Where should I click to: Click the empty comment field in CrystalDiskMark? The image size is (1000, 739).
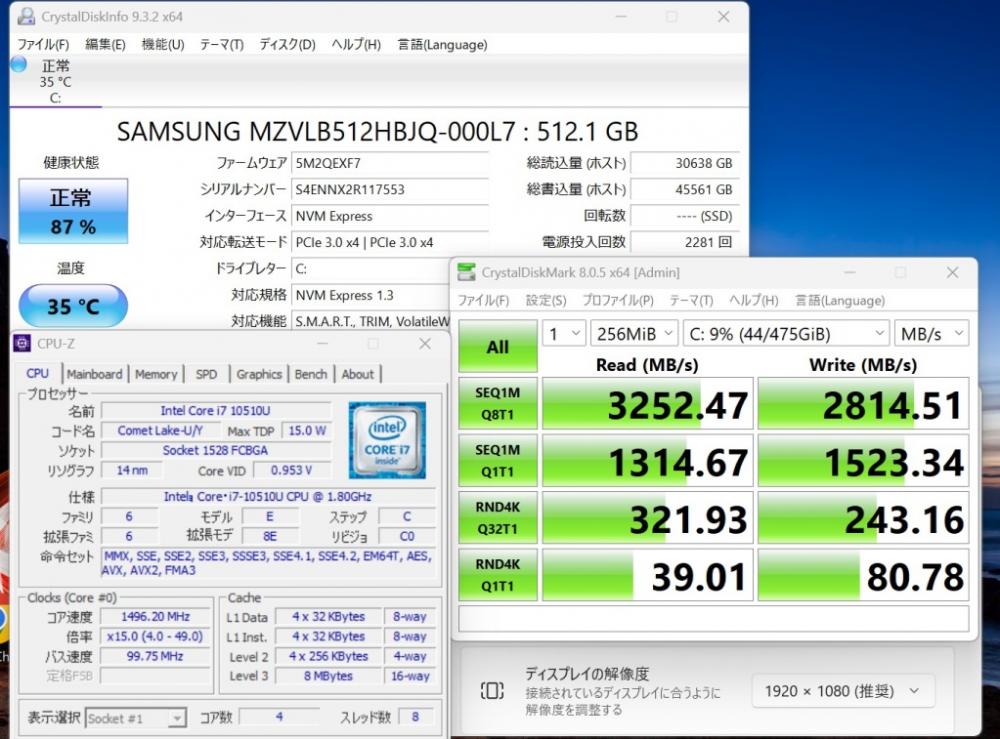(714, 618)
